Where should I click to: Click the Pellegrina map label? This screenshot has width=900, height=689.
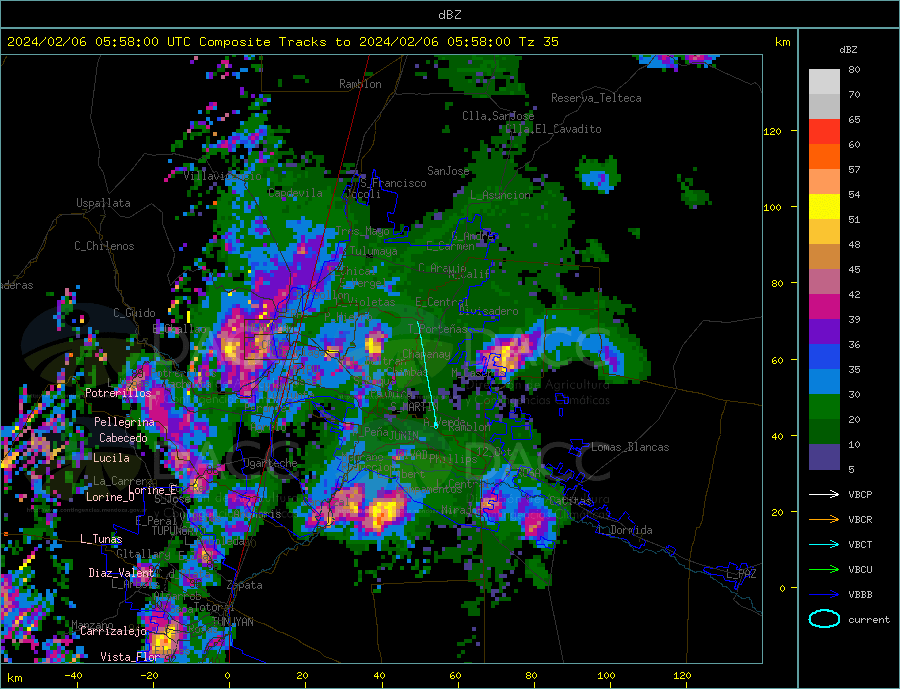(x=125, y=422)
